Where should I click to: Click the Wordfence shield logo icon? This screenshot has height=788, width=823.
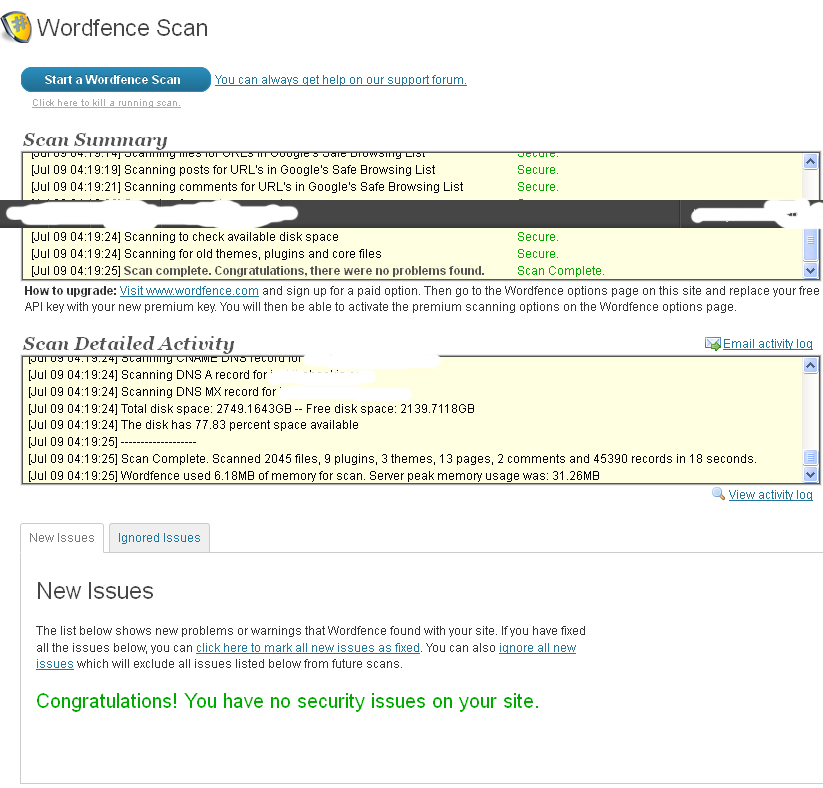pos(16,28)
